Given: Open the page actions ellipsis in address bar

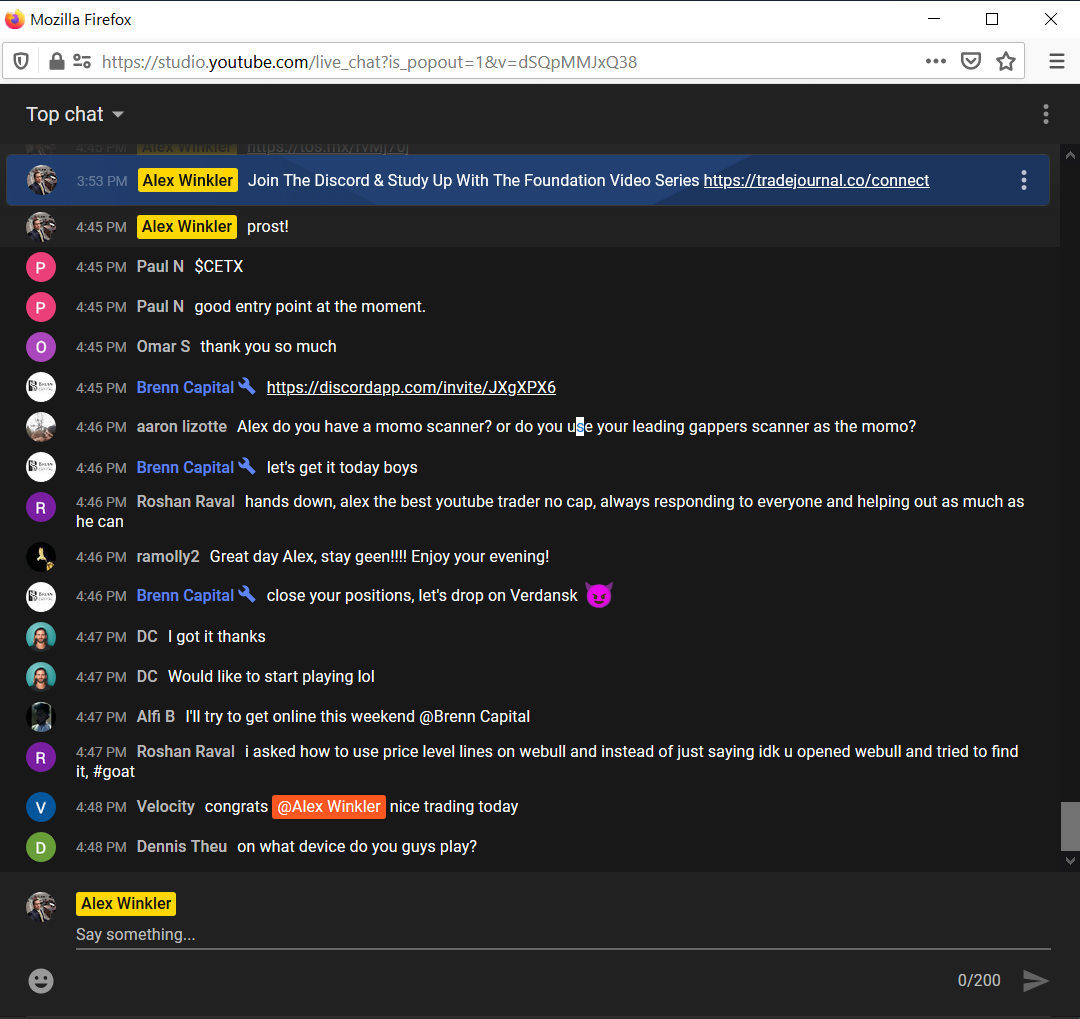Looking at the screenshot, I should [x=936, y=60].
